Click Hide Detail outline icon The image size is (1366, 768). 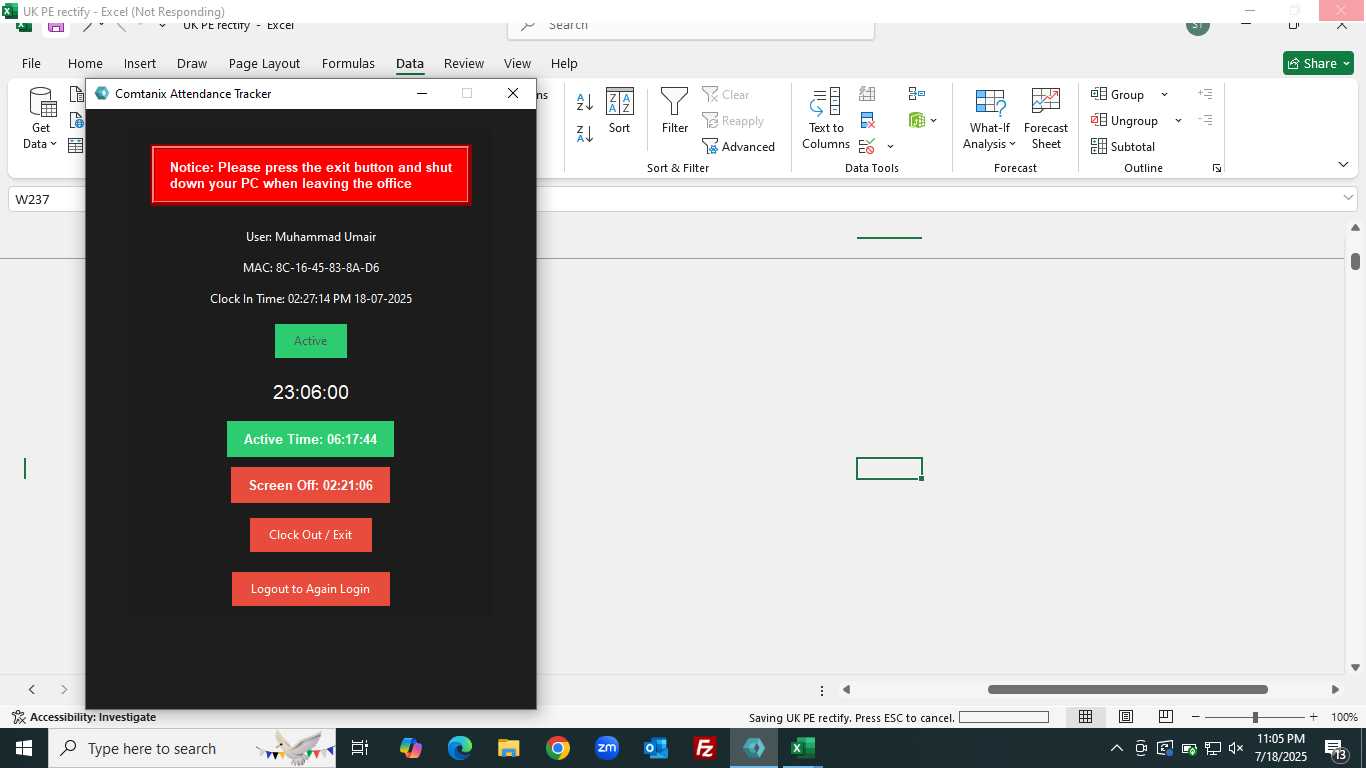(x=1205, y=120)
